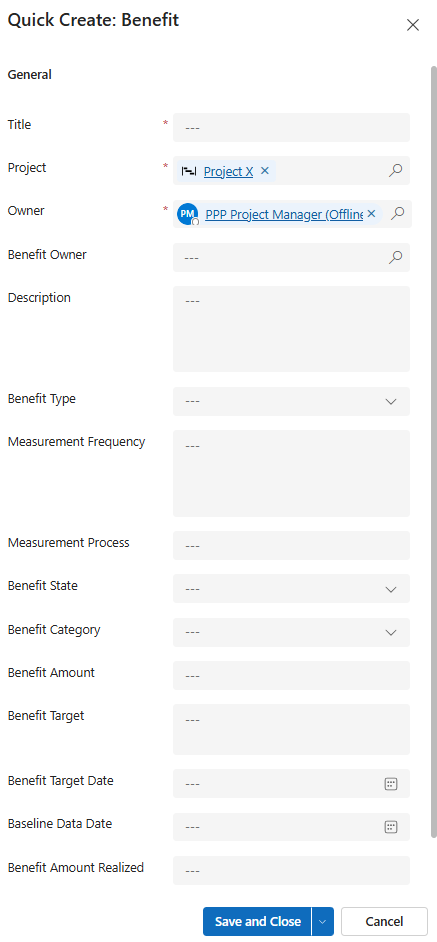Screen dimensions: 437x942
Task: Click the Description text area
Action: click(x=292, y=329)
